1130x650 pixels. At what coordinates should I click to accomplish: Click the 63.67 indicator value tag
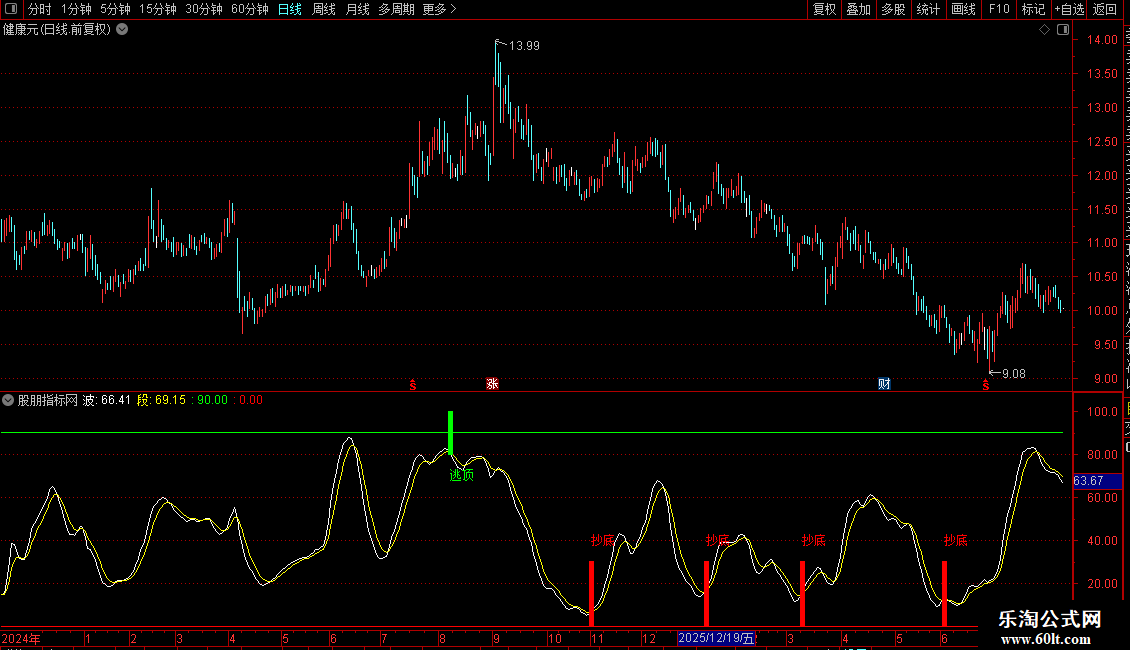1097,481
